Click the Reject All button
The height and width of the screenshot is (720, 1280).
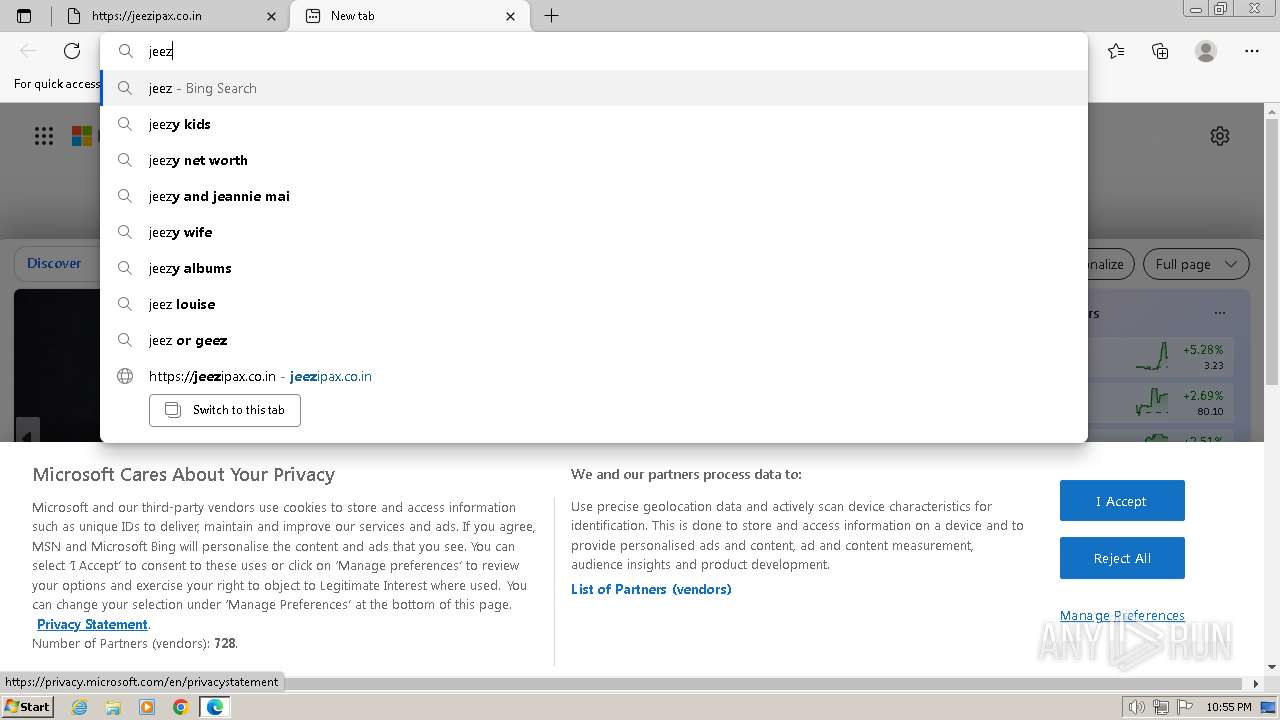pyautogui.click(x=1122, y=558)
